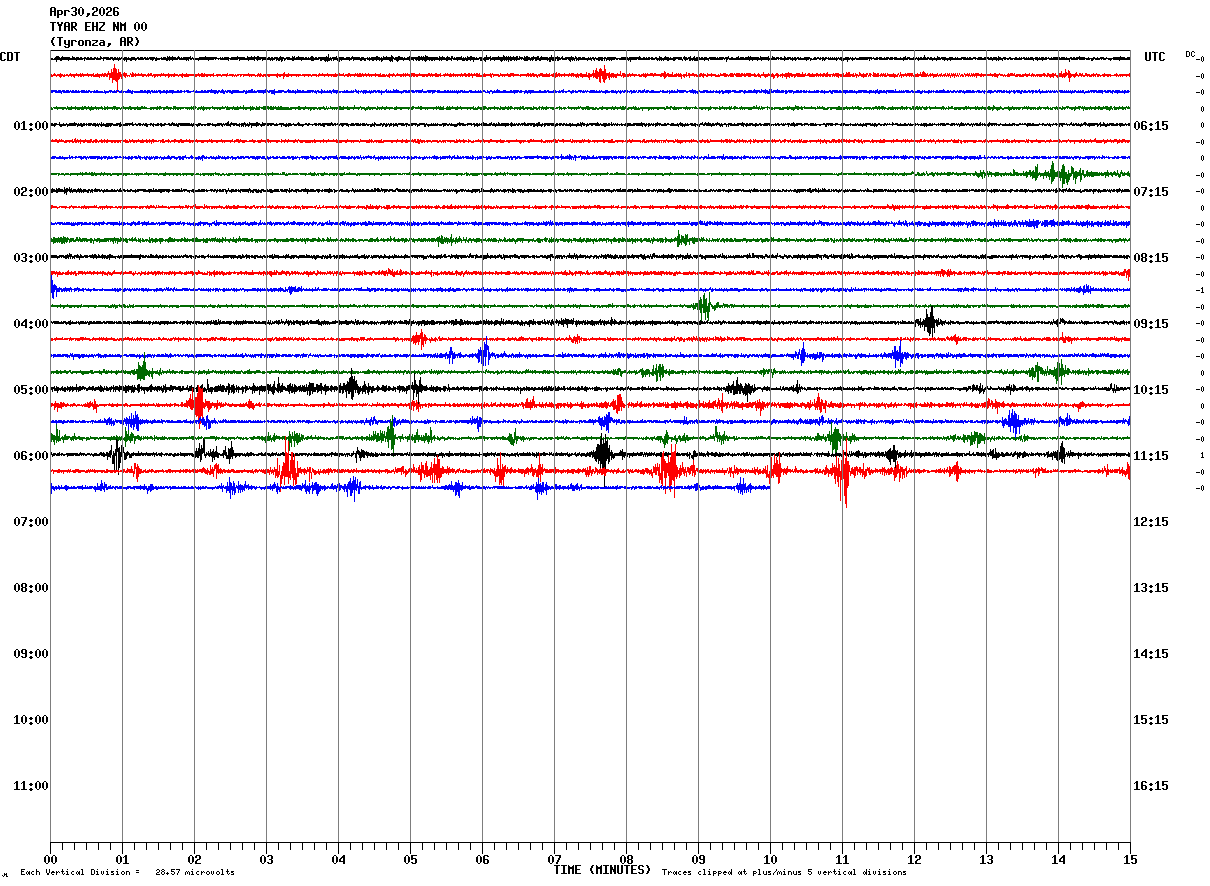The image size is (1210, 886).
Task: Click the UTC timezone label
Action: click(x=1155, y=57)
